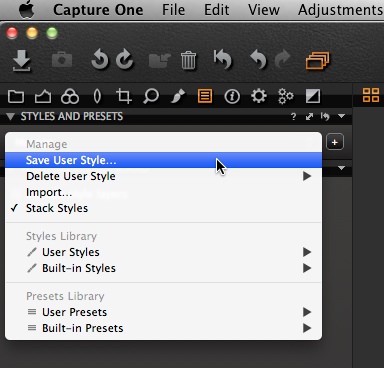Expand the User Presets submenu
384x368 pixels.
click(164, 312)
